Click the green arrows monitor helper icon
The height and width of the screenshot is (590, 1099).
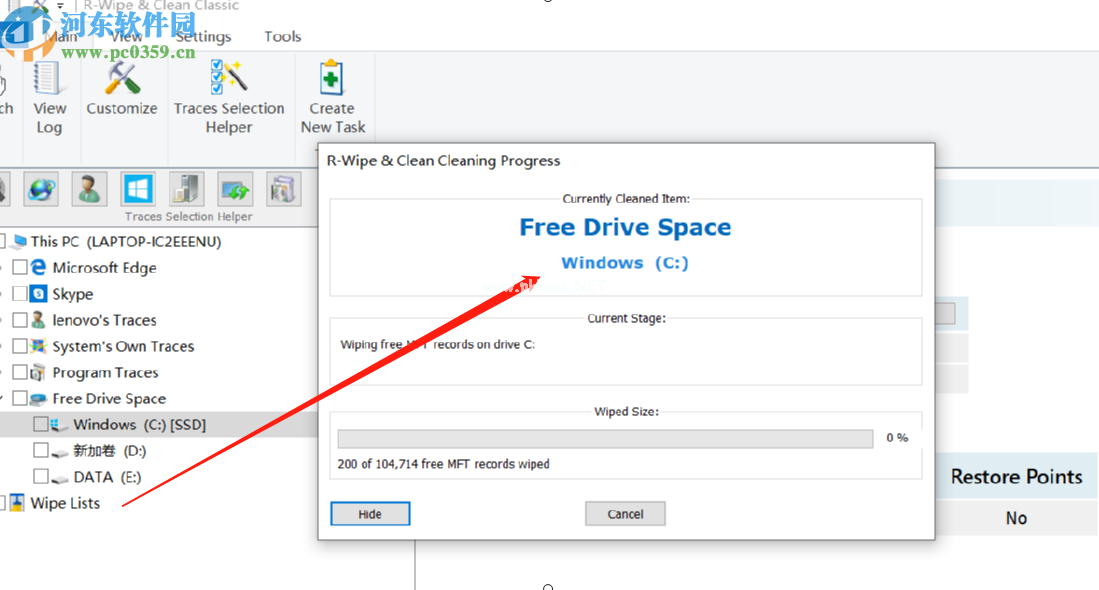pos(235,188)
